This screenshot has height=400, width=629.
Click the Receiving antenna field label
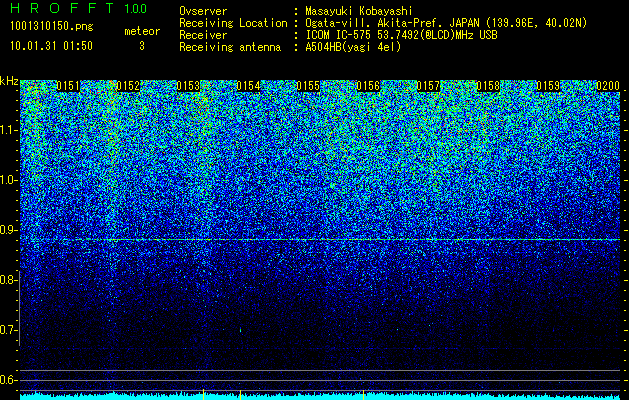230,47
